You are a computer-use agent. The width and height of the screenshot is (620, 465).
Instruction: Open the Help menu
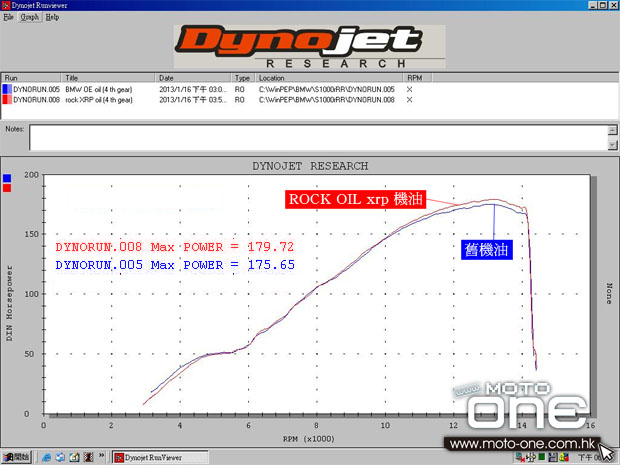[52, 17]
